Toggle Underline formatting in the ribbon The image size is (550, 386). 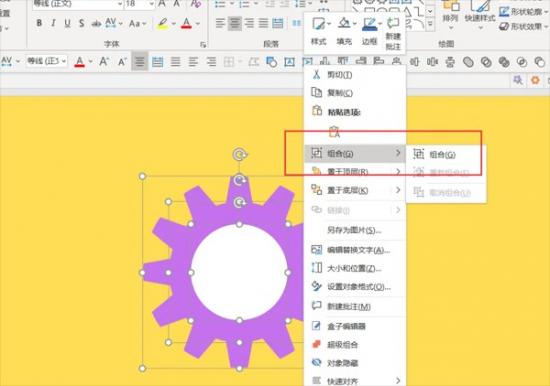(x=67, y=24)
